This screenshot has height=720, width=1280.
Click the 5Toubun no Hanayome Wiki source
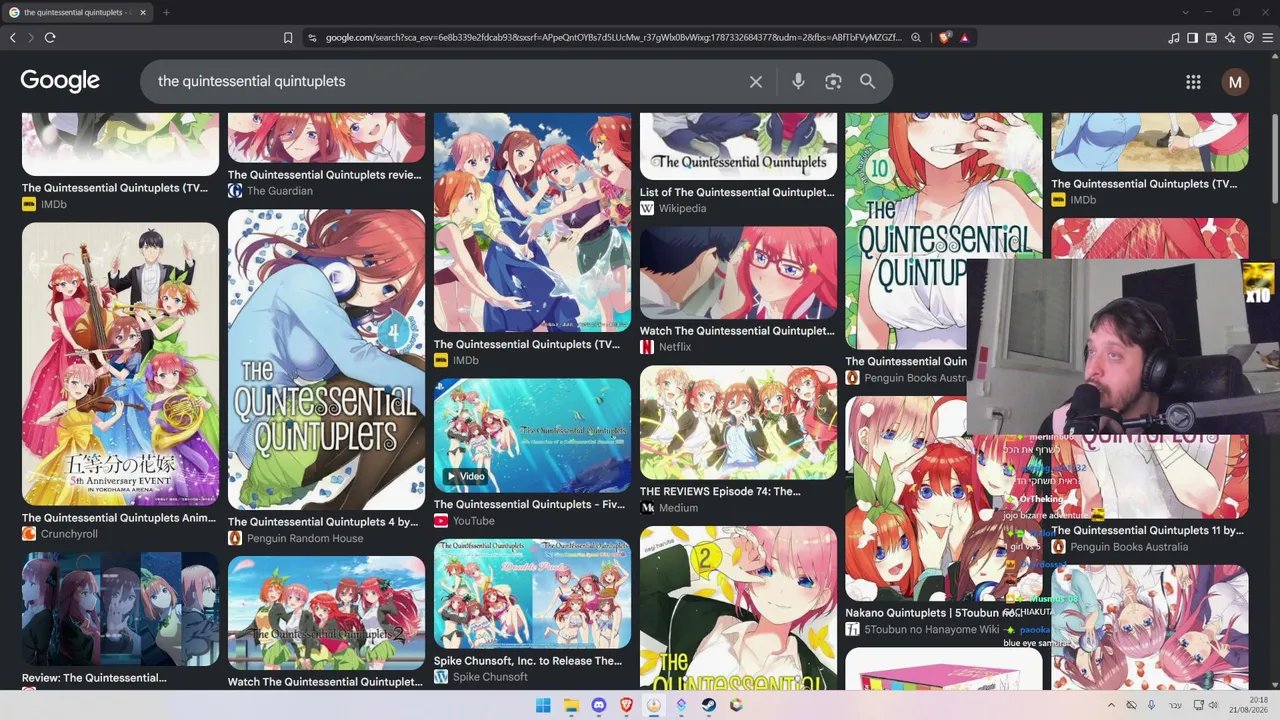click(931, 629)
